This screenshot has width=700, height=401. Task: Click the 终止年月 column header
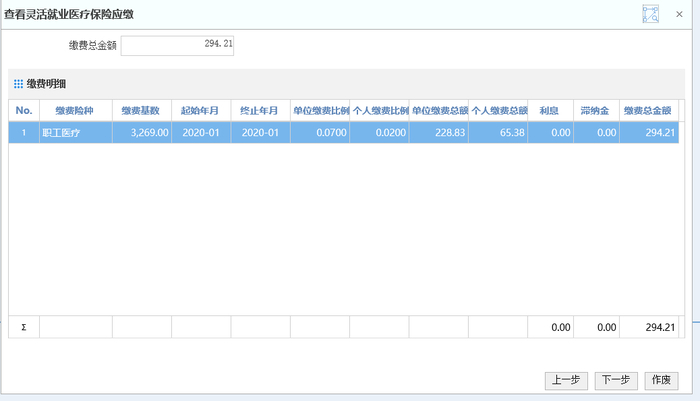coord(260,109)
